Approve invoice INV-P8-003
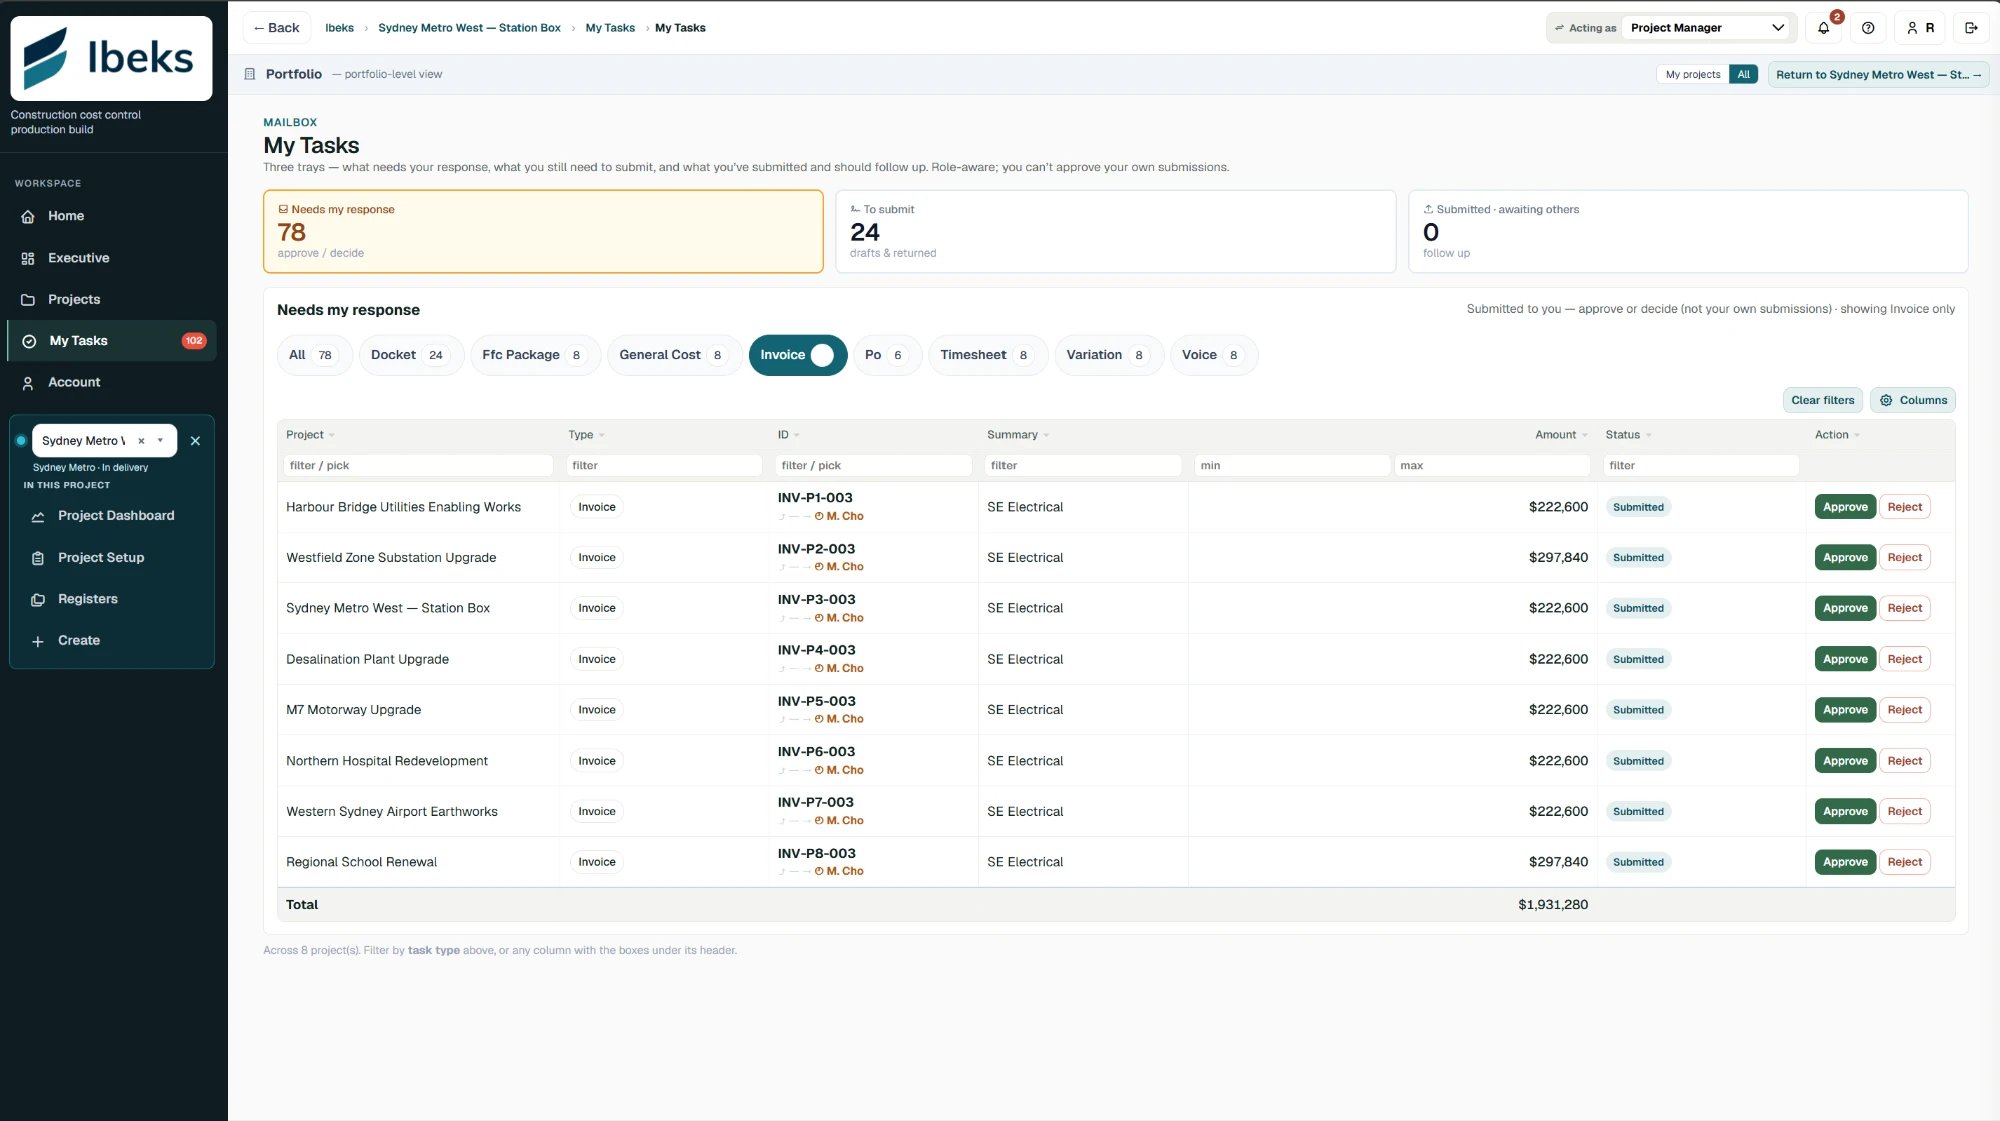This screenshot has width=2000, height=1121. click(x=1844, y=862)
